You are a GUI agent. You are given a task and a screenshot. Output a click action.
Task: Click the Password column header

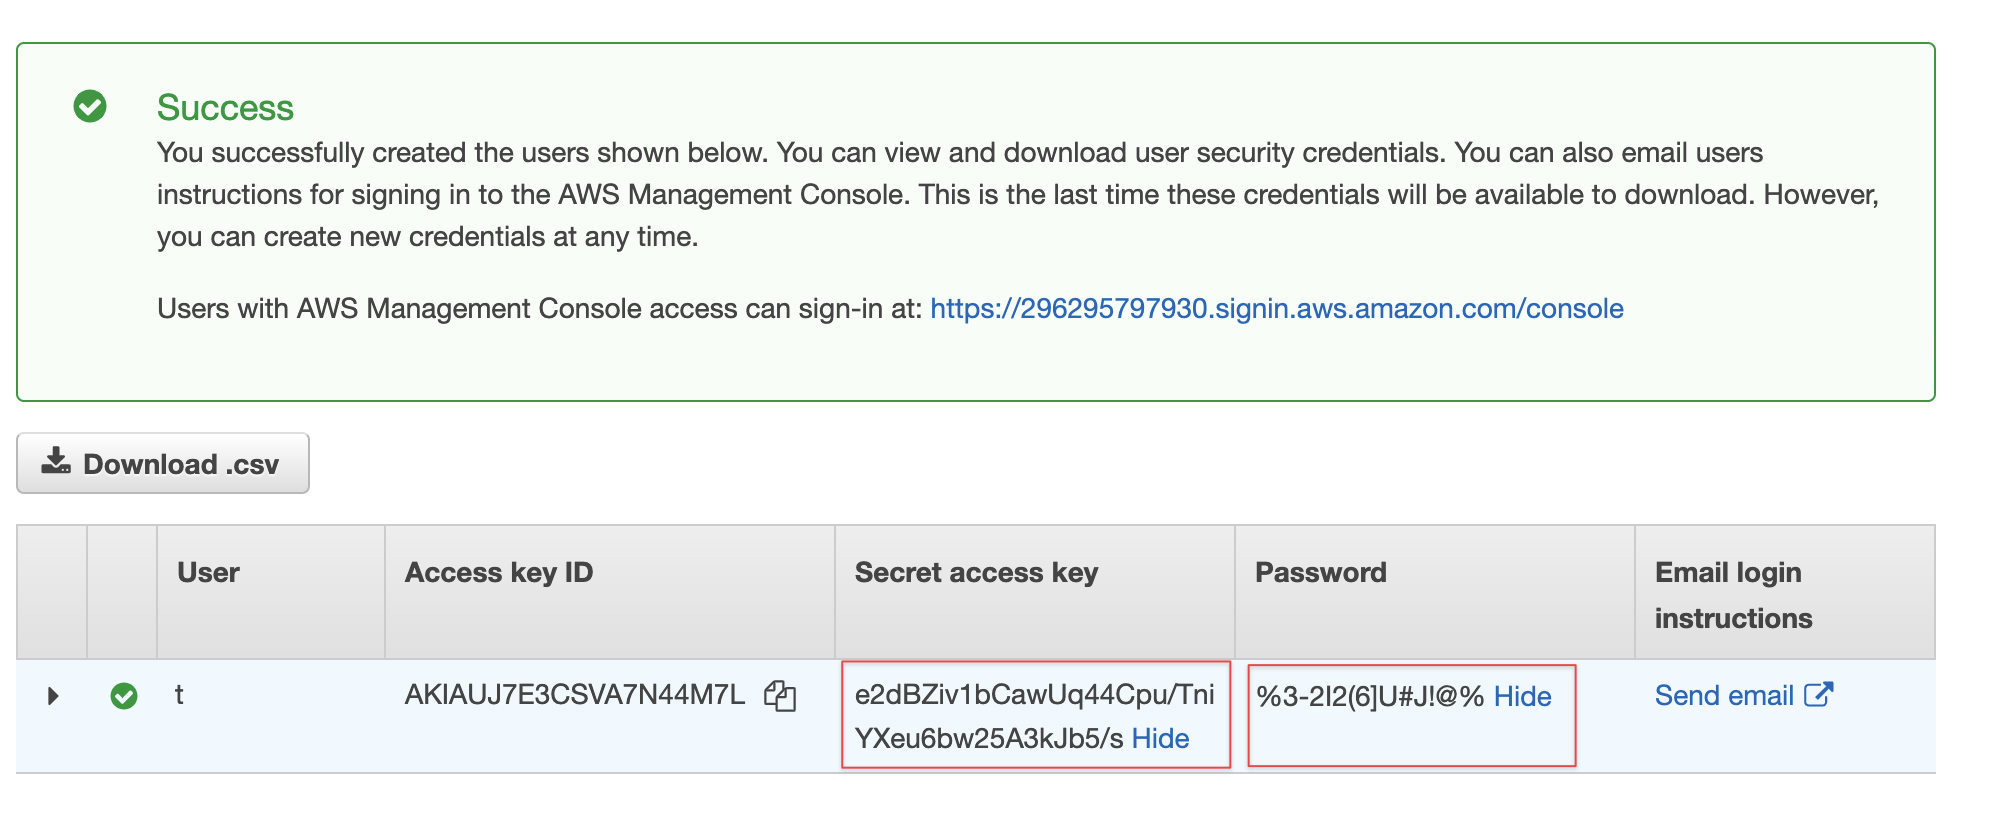click(x=1320, y=573)
